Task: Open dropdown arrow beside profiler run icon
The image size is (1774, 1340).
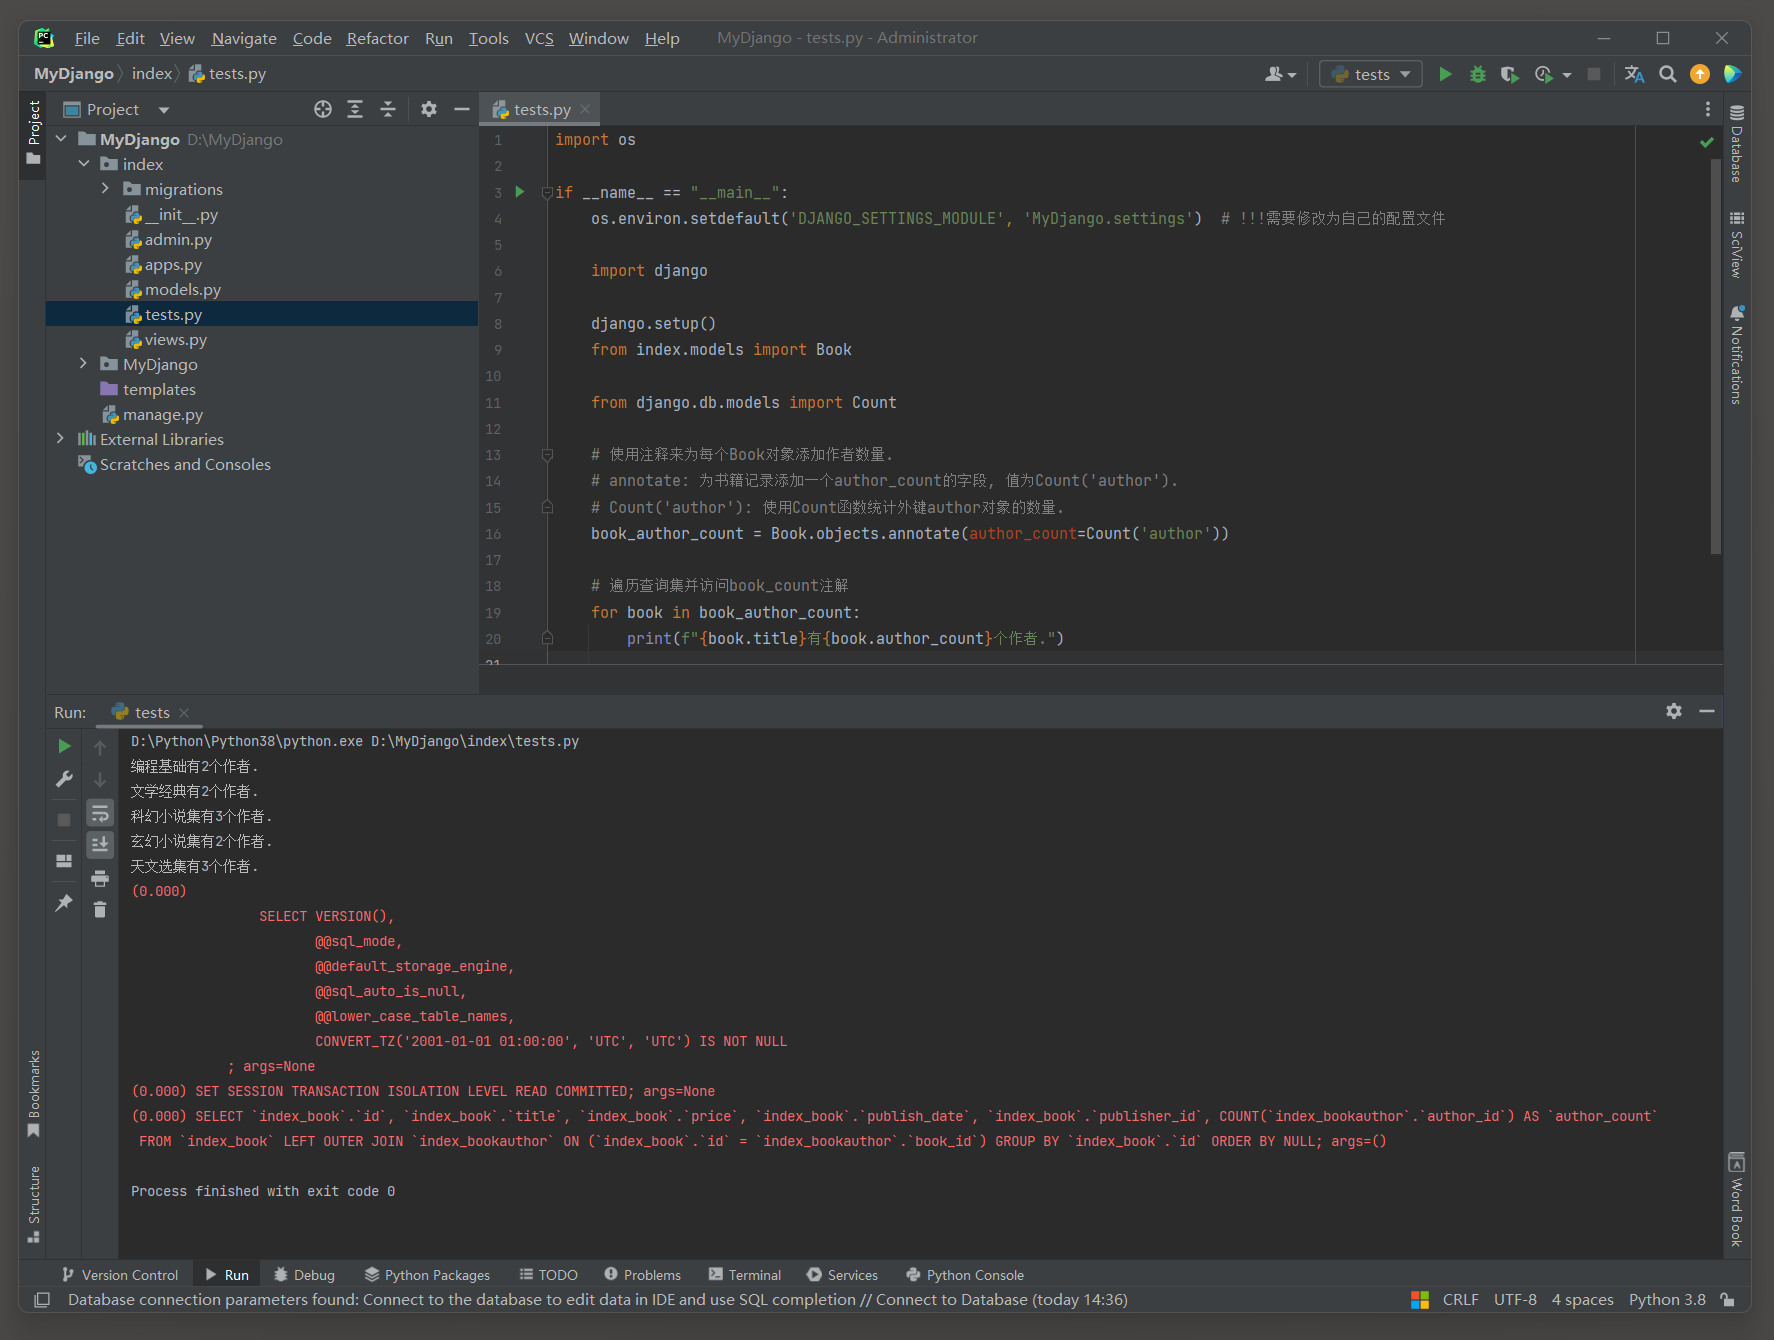Action: 1566,75
